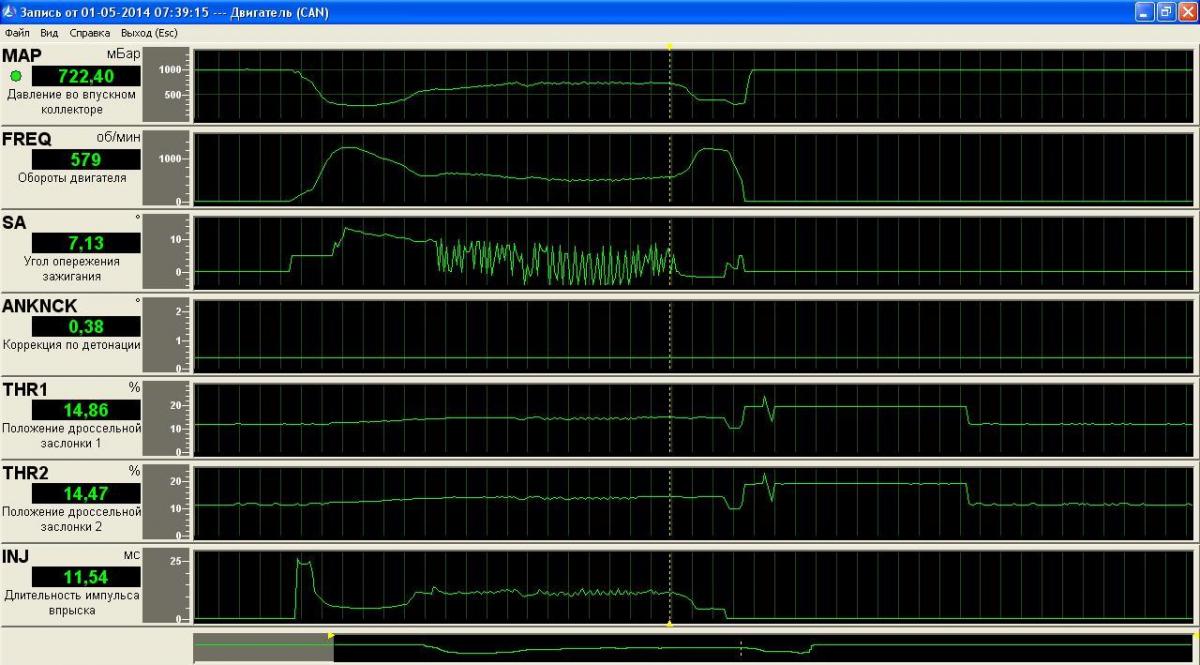The height and width of the screenshot is (665, 1200).
Task: Click the description Длительность импульса впрыска
Action: click(x=72, y=602)
